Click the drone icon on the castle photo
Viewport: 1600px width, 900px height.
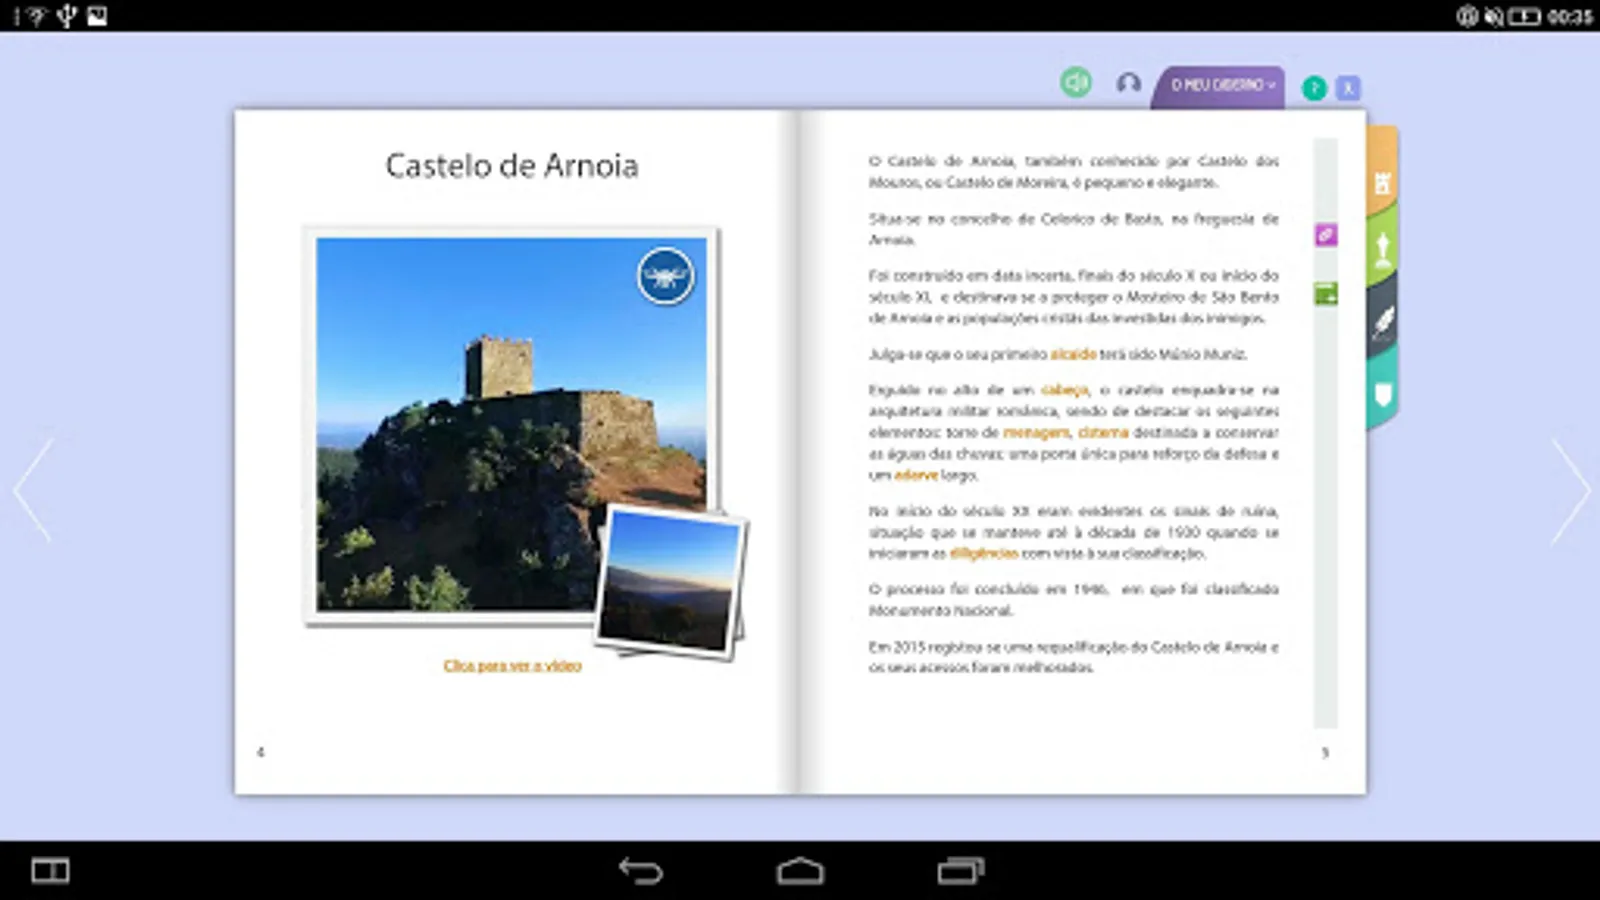point(665,275)
